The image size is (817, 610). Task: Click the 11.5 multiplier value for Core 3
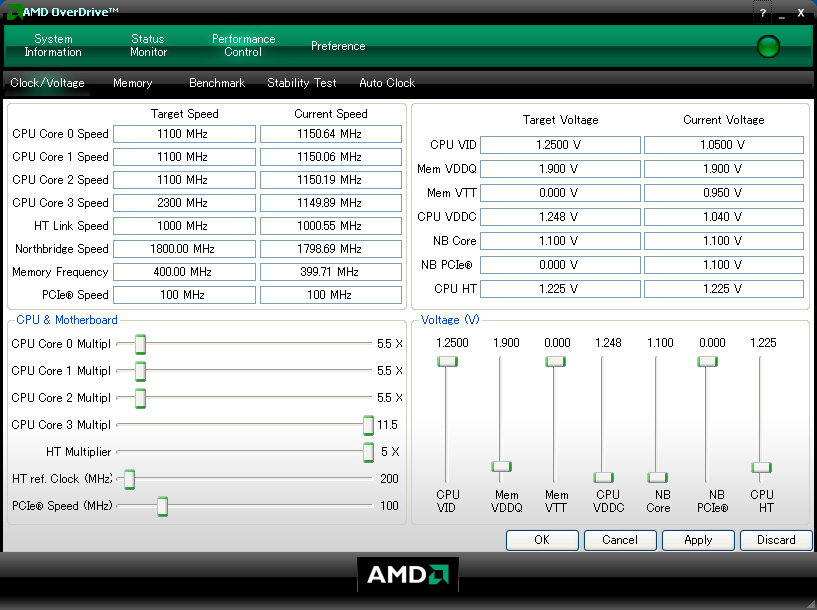[387, 425]
